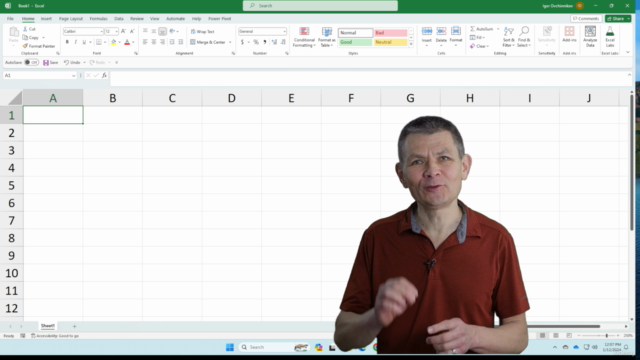Open the Fill dropdown

point(477,38)
